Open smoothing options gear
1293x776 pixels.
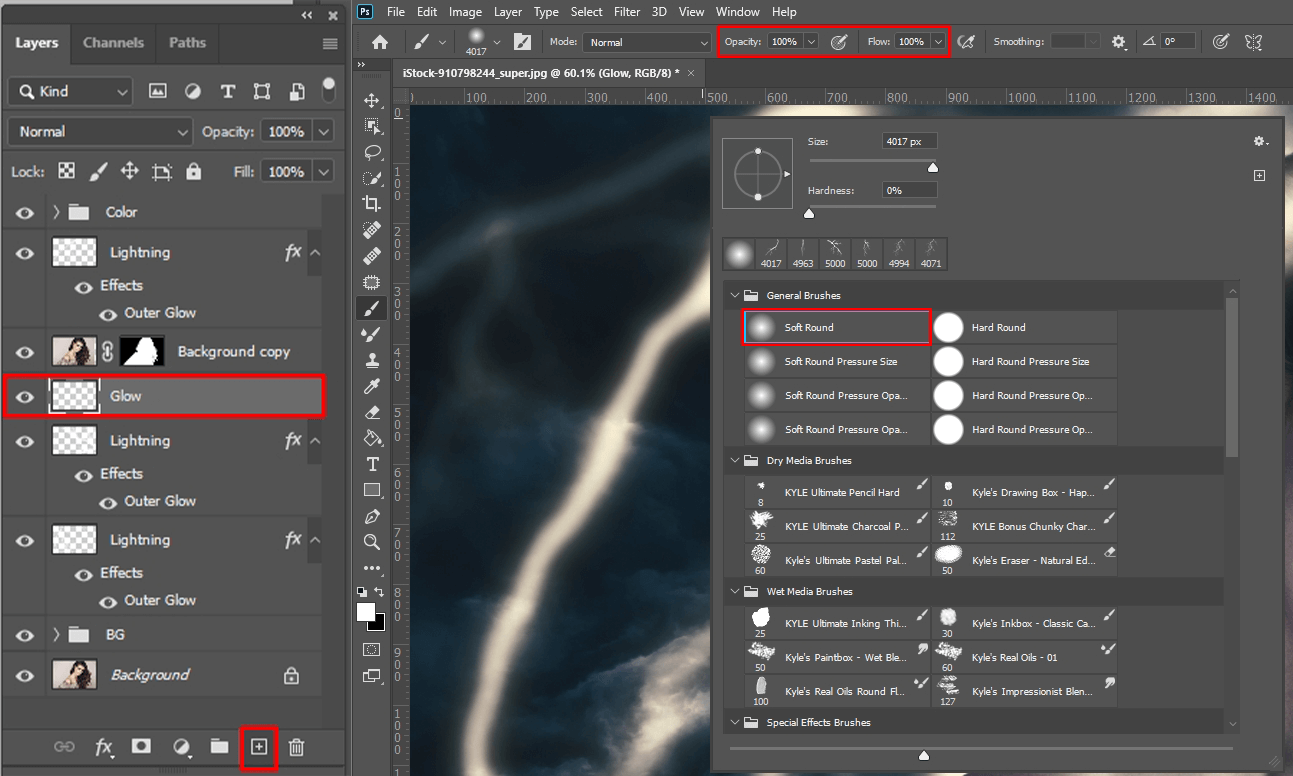point(1119,42)
